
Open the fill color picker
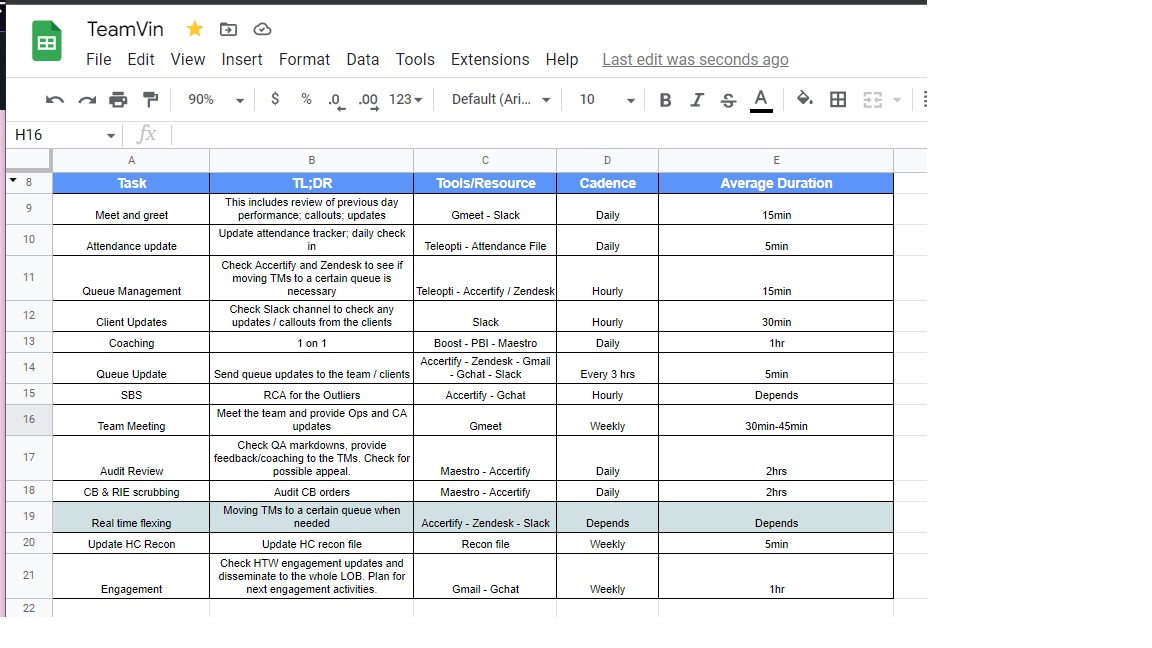tap(804, 98)
